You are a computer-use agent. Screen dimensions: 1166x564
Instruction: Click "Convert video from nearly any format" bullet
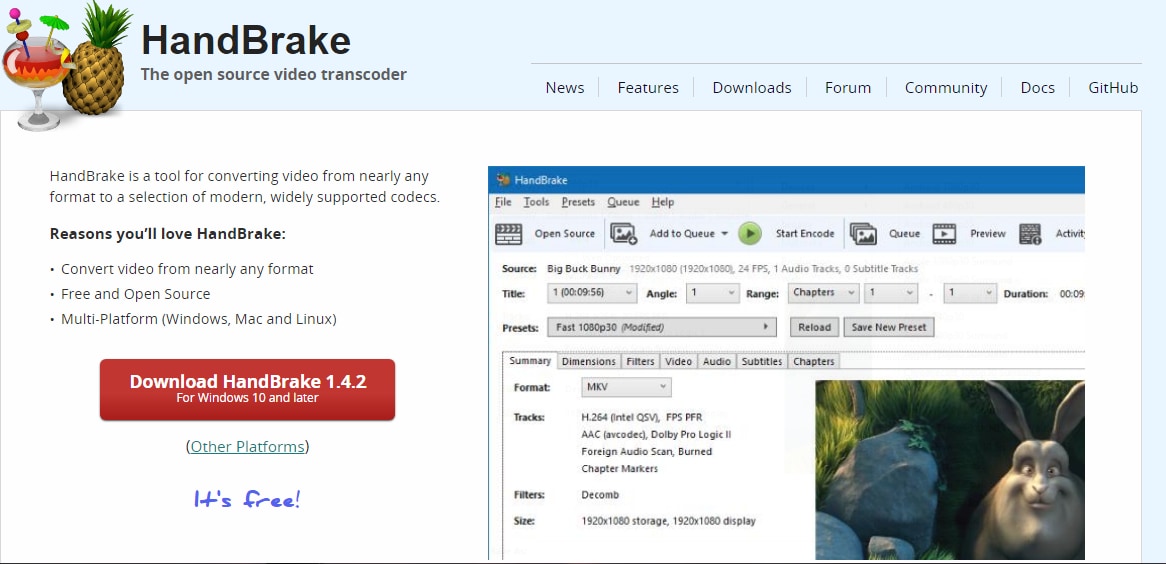pos(187,269)
